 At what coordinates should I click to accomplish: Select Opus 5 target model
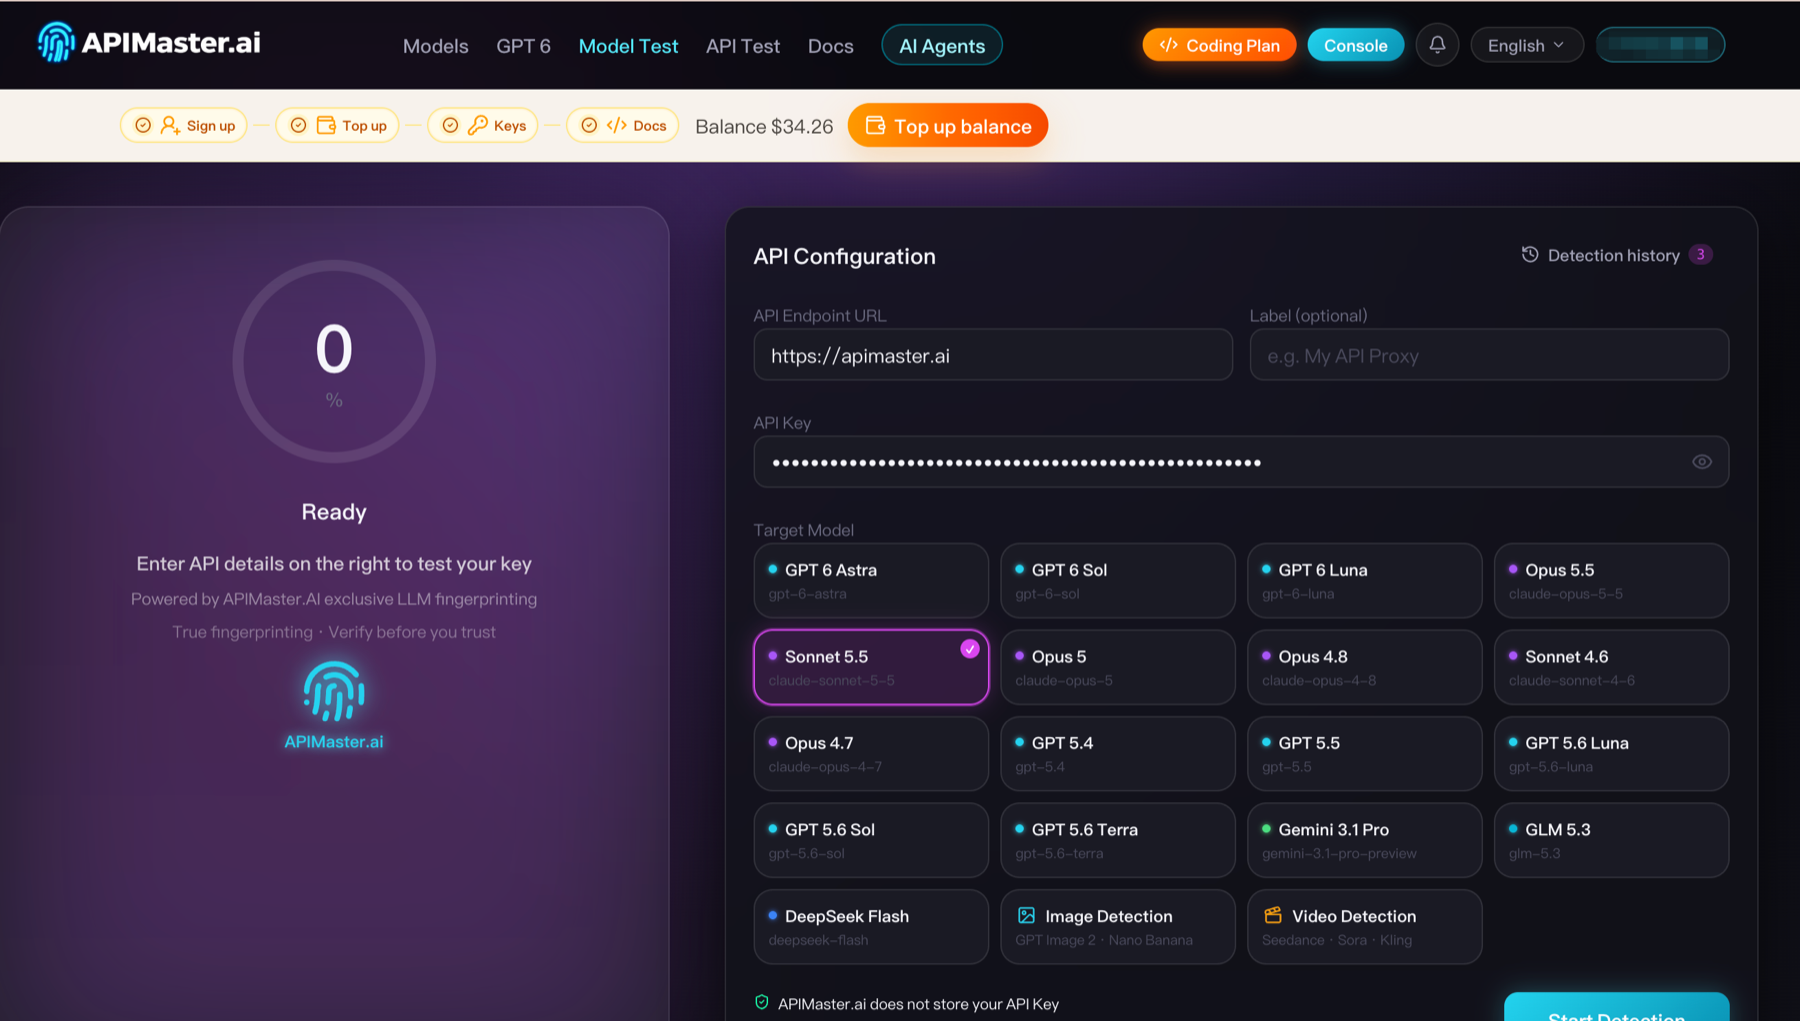pyautogui.click(x=1118, y=667)
